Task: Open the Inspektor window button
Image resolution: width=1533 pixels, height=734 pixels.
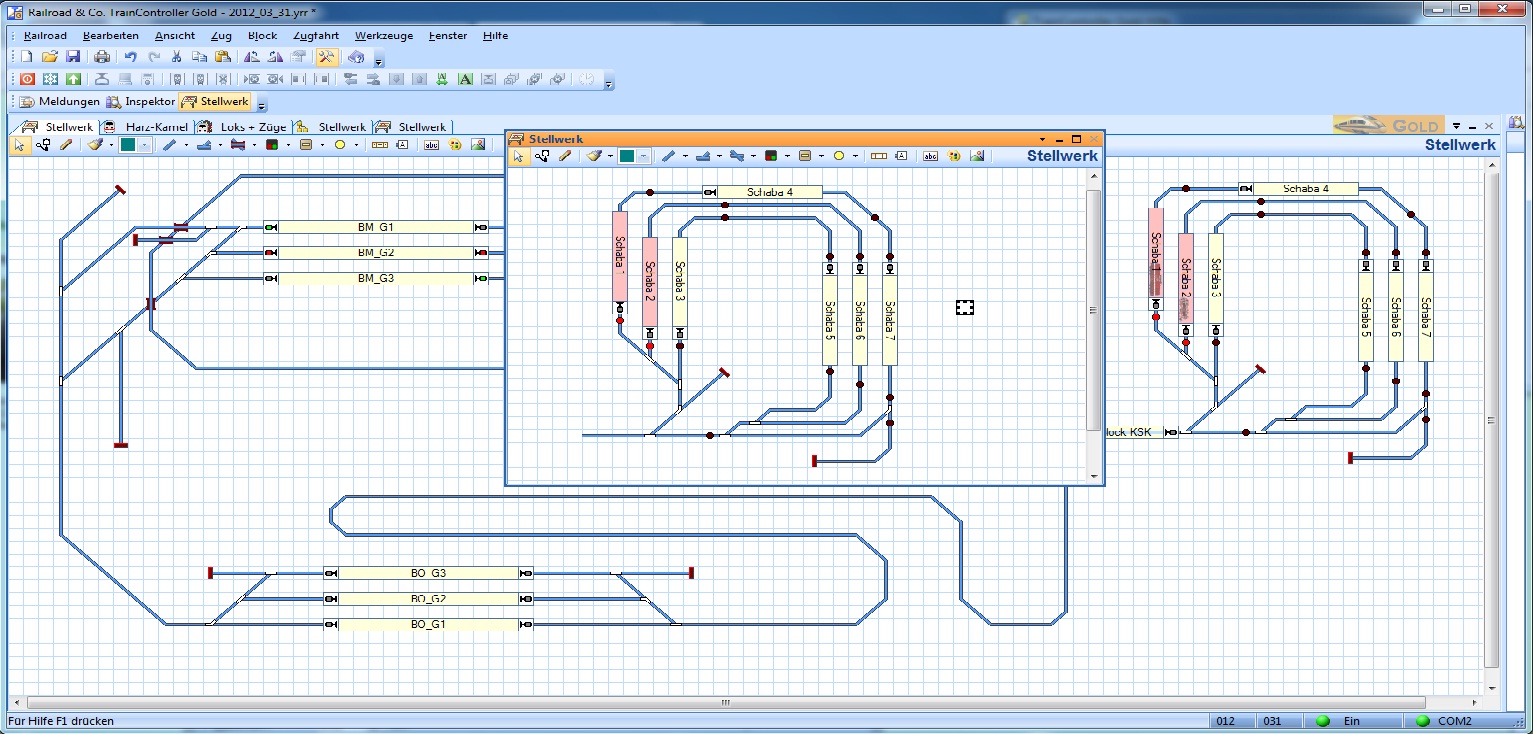Action: [142, 102]
